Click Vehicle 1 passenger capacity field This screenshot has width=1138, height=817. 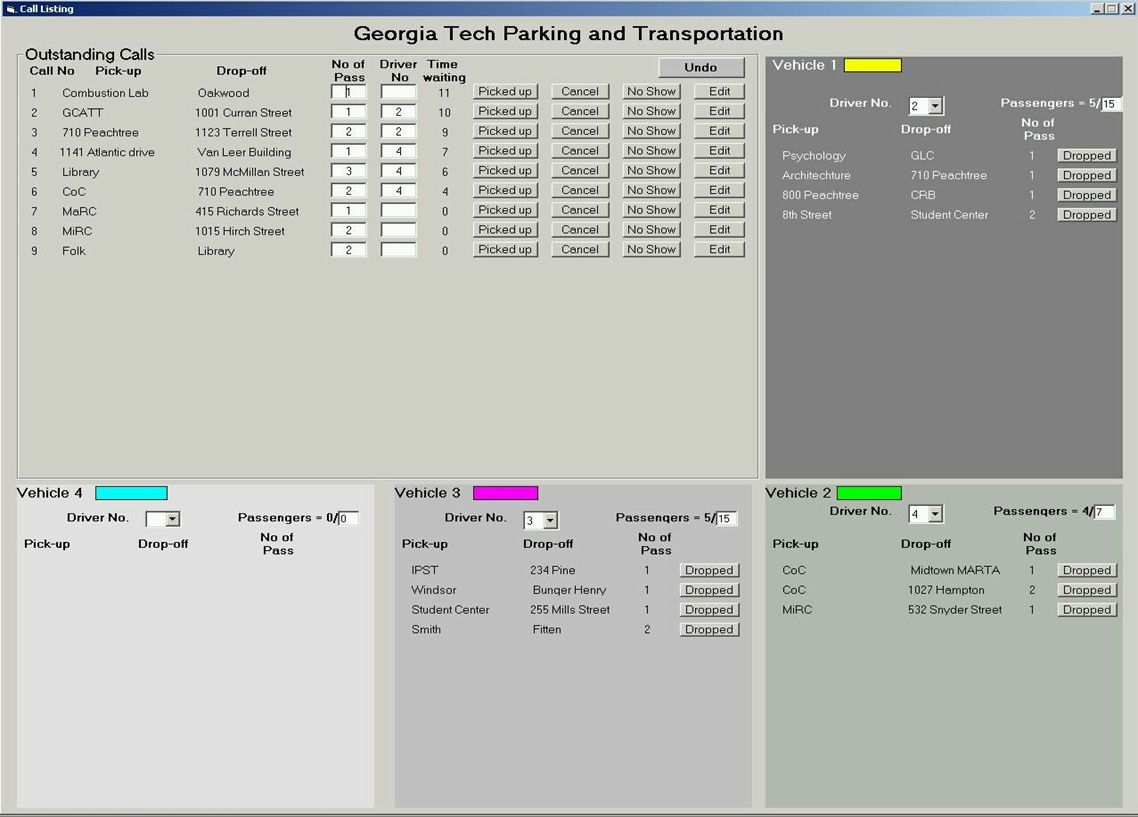coord(1110,104)
